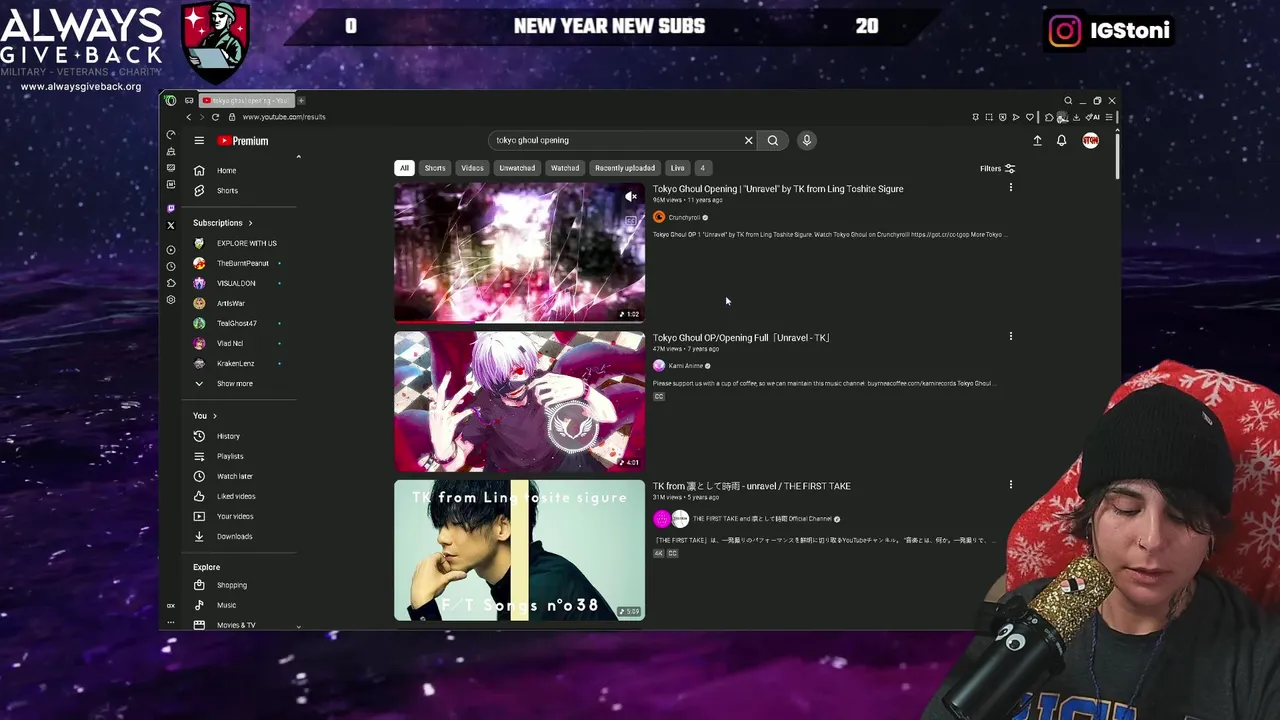This screenshot has height=720, width=1280.
Task: Select the Watched filter chip
Action: pos(565,168)
